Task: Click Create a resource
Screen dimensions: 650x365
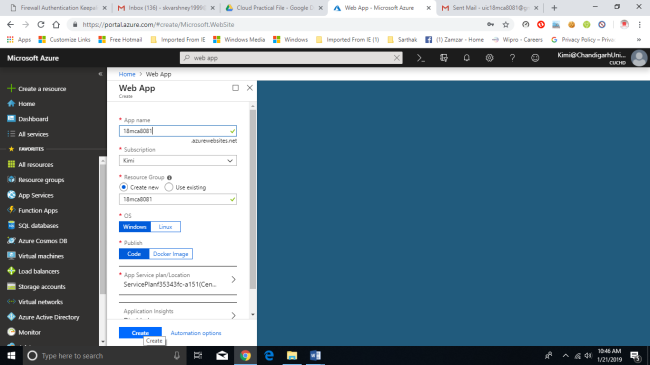Action: pos(42,89)
